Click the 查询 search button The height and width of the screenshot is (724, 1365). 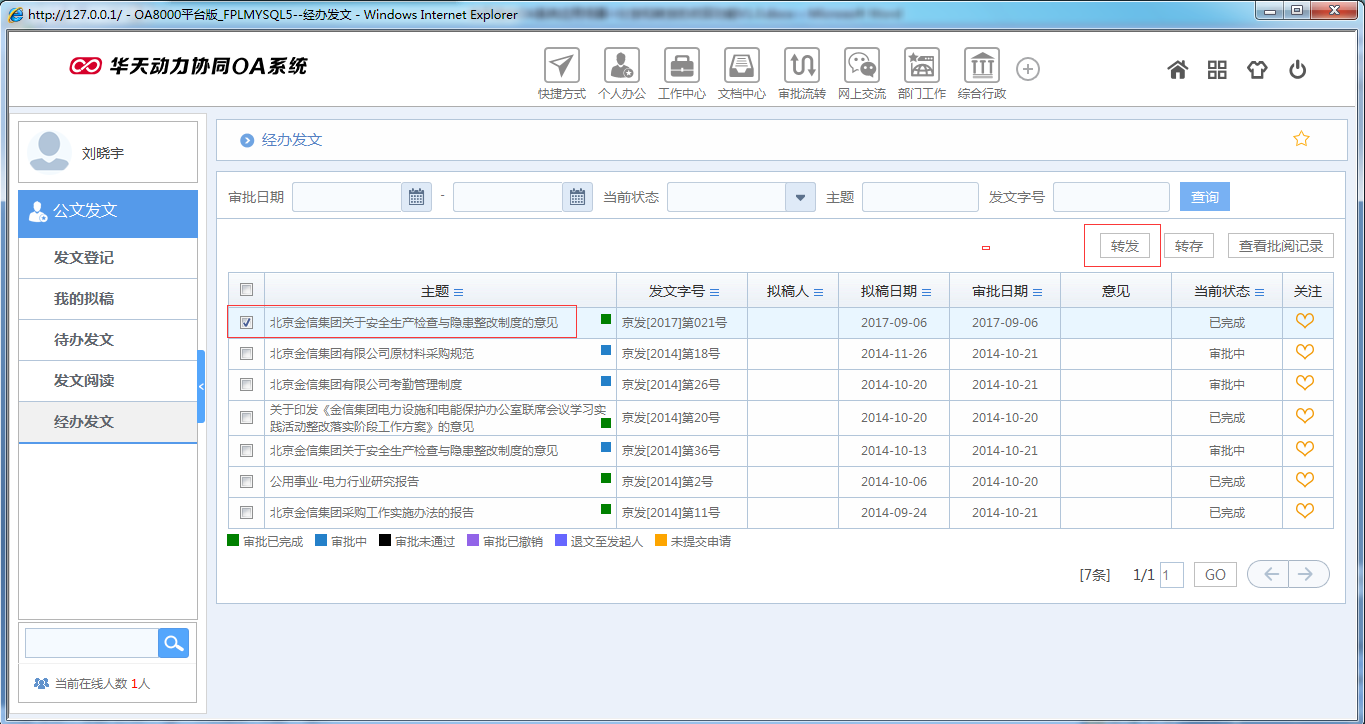click(x=1204, y=196)
